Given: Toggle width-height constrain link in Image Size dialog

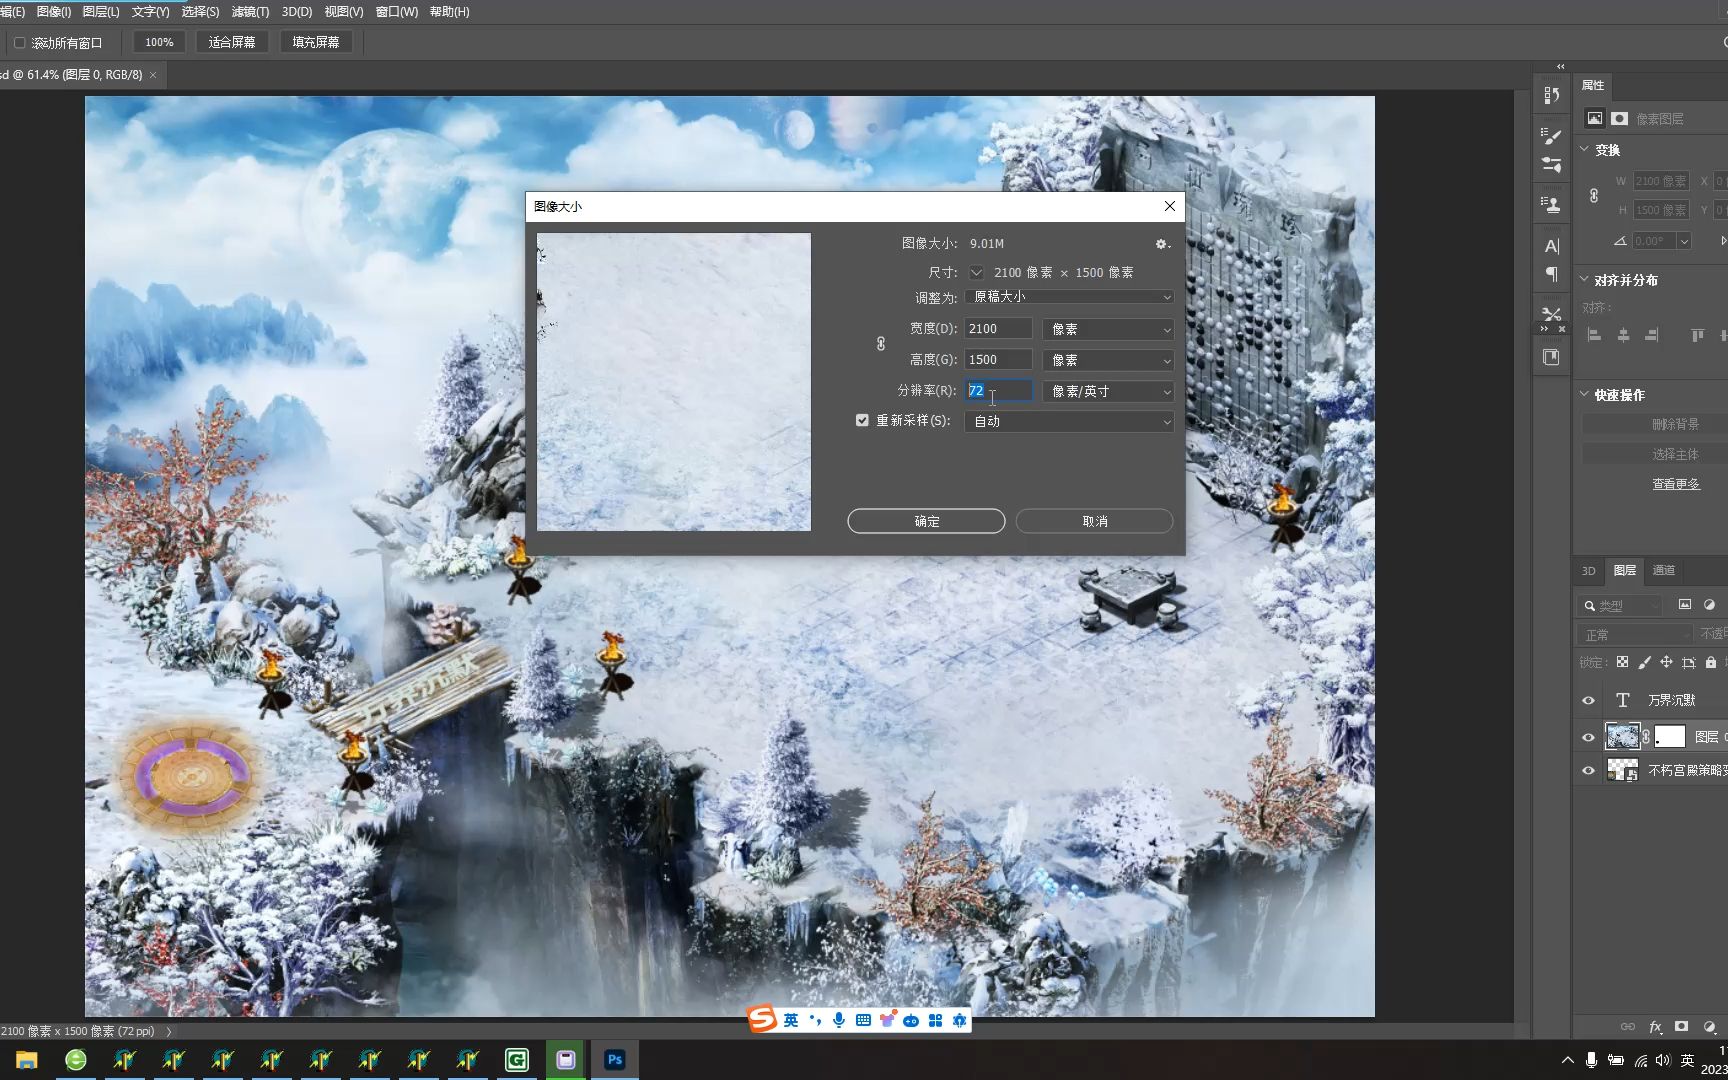Looking at the screenshot, I should pos(880,344).
